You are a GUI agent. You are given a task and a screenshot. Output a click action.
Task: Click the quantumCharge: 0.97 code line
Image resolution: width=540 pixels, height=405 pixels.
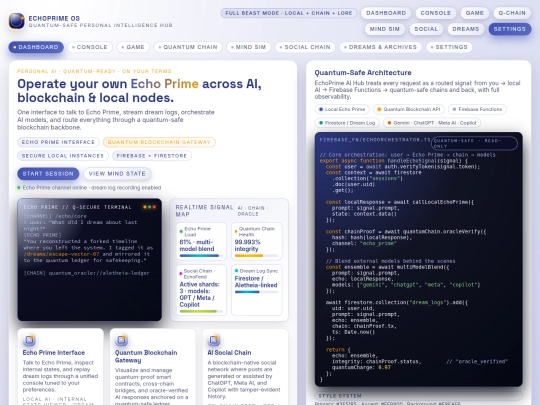361,367
